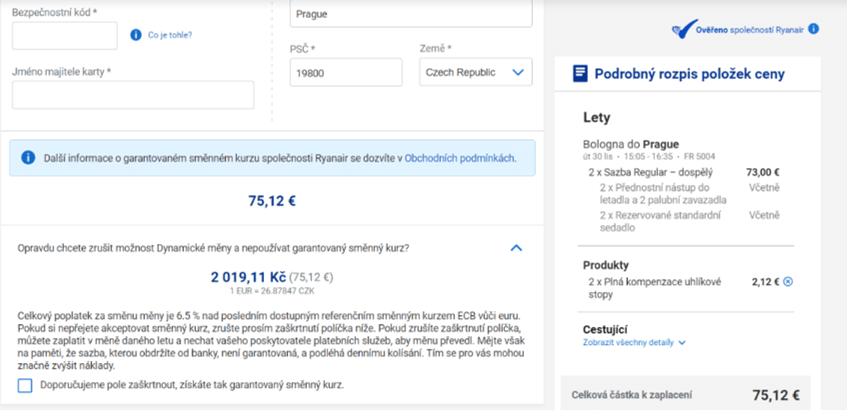Click info icon in blue exchange rate banner
Viewport: 847px width, 410px height.
point(28,158)
